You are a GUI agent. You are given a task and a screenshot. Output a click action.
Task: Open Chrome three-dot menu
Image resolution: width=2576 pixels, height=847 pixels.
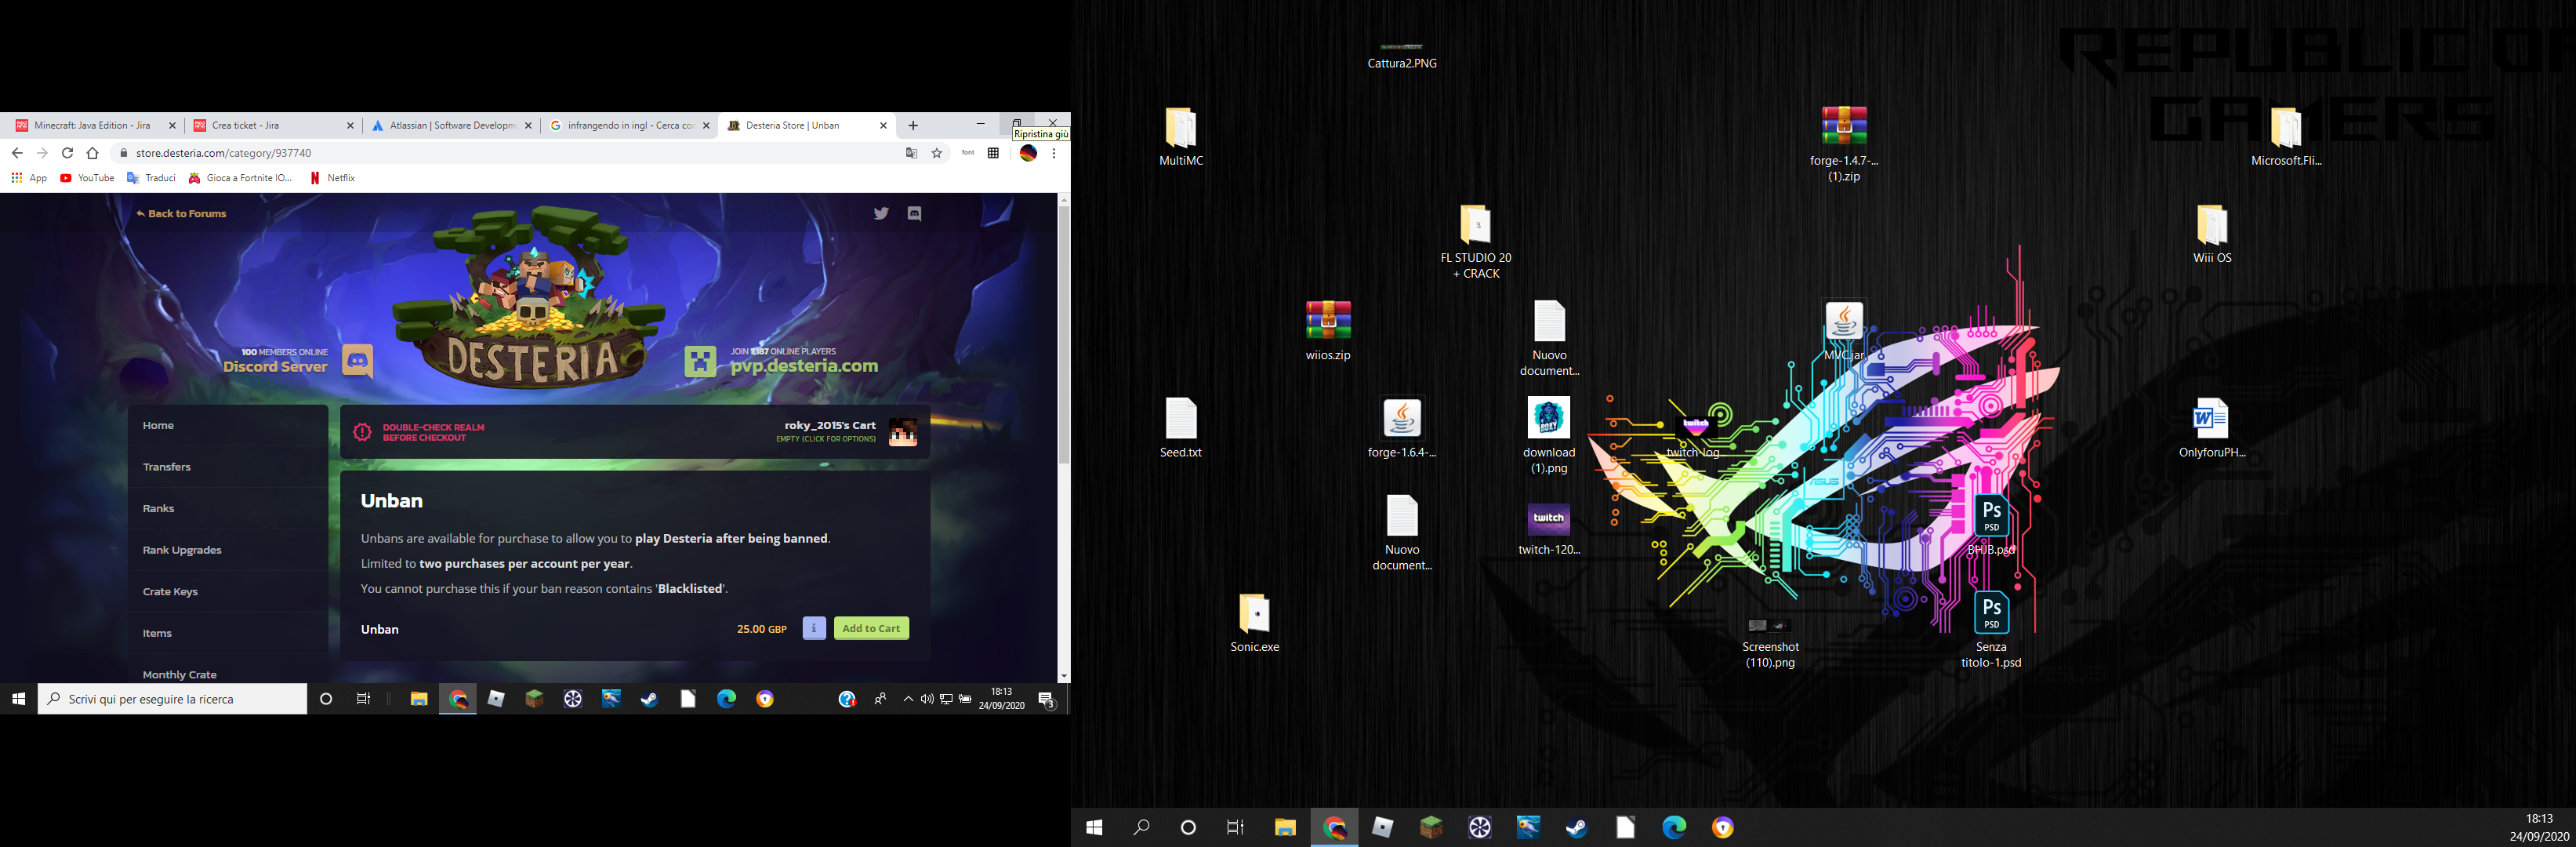coord(1054,153)
